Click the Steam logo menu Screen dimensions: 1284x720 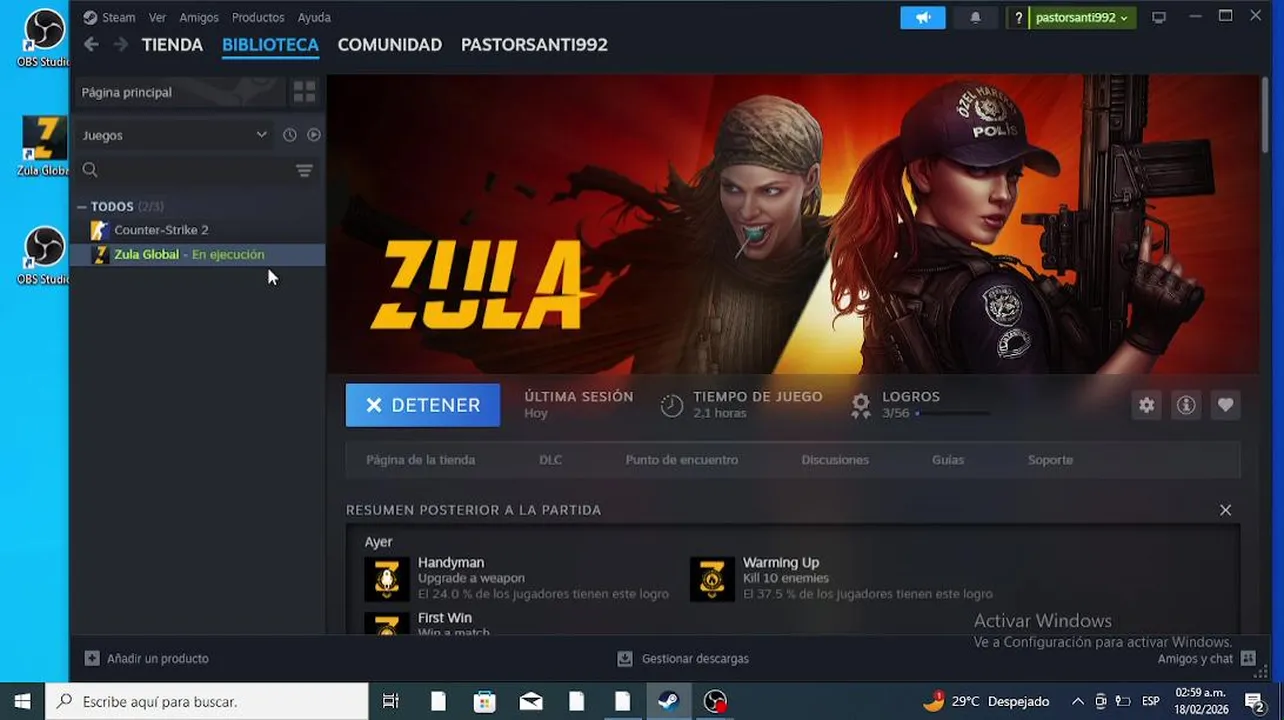(109, 17)
